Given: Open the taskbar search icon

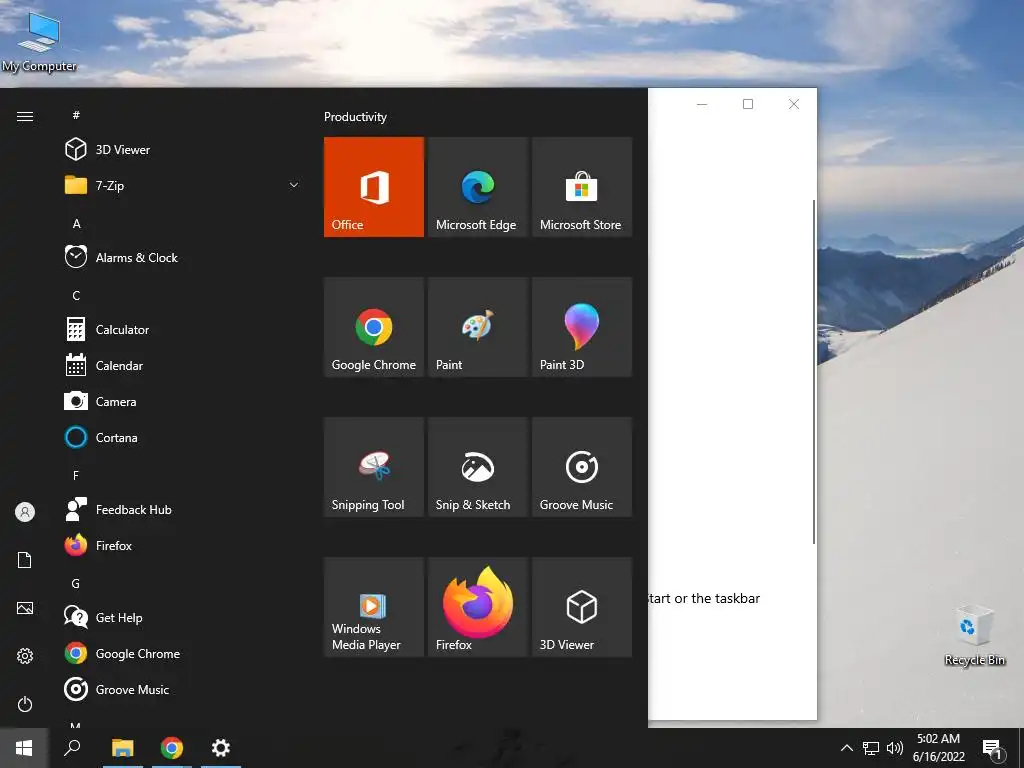Looking at the screenshot, I should [x=72, y=748].
